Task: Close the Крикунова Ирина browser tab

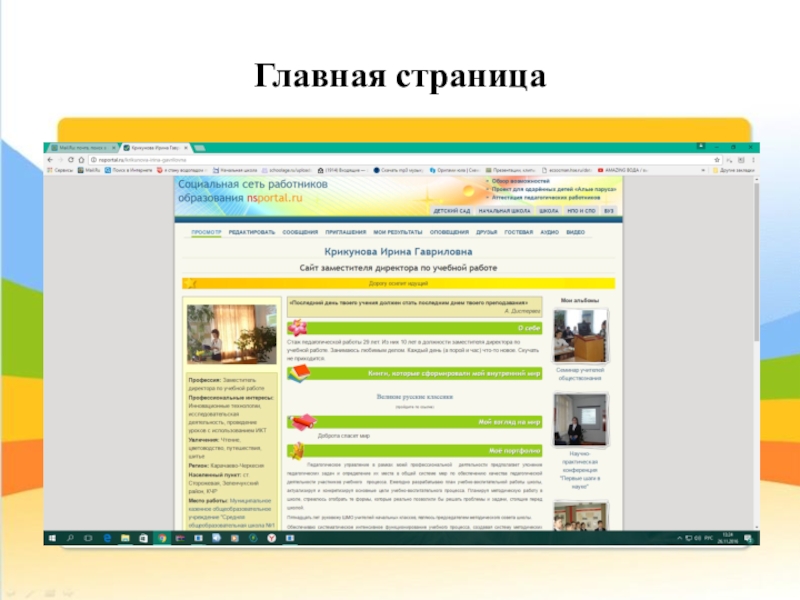Action: coord(186,148)
